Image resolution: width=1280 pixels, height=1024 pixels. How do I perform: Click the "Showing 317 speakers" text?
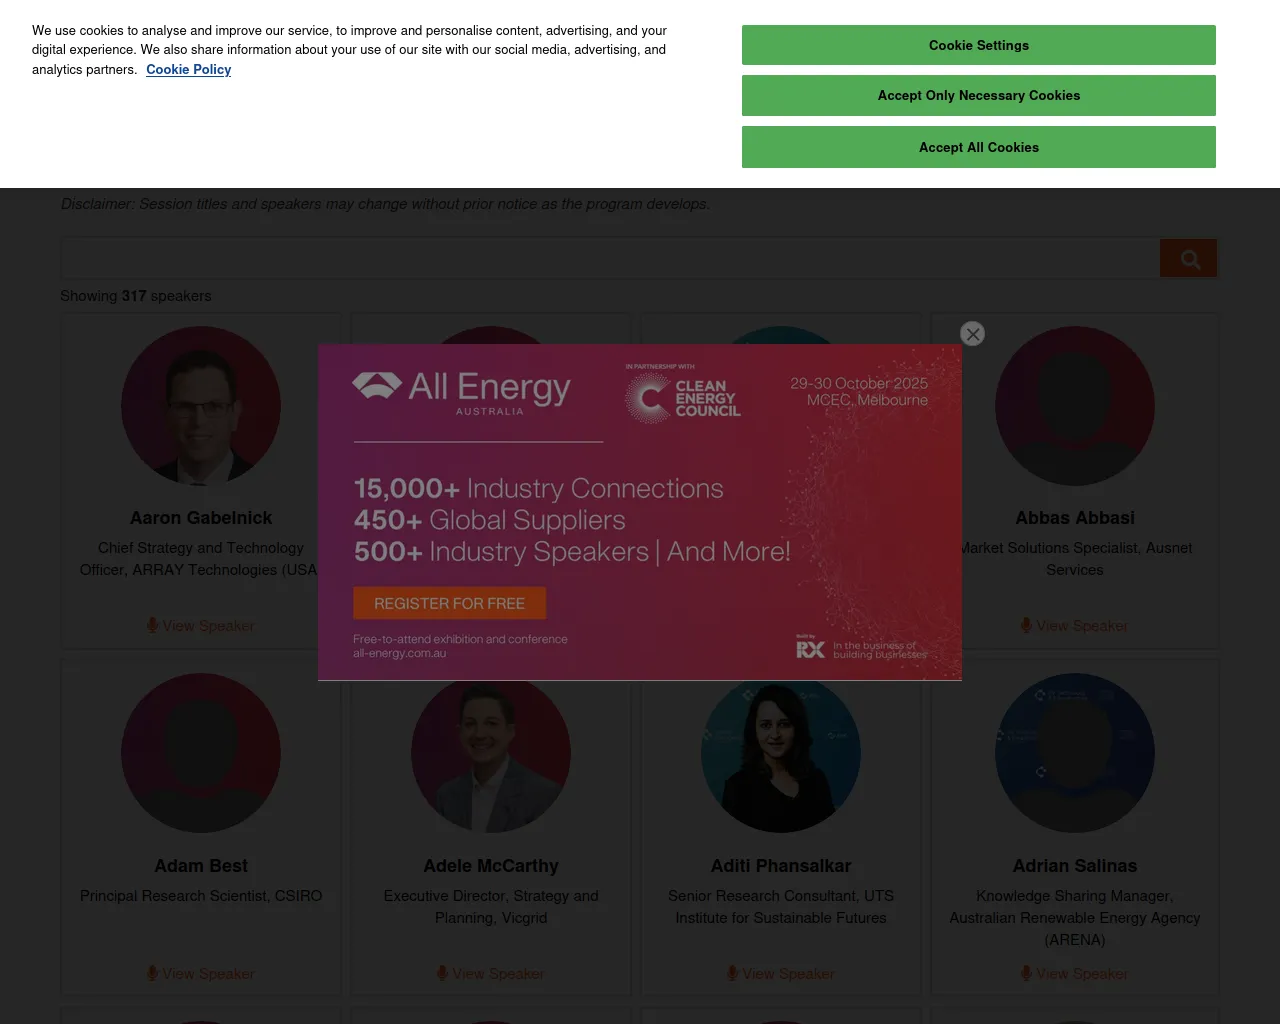pyautogui.click(x=136, y=296)
